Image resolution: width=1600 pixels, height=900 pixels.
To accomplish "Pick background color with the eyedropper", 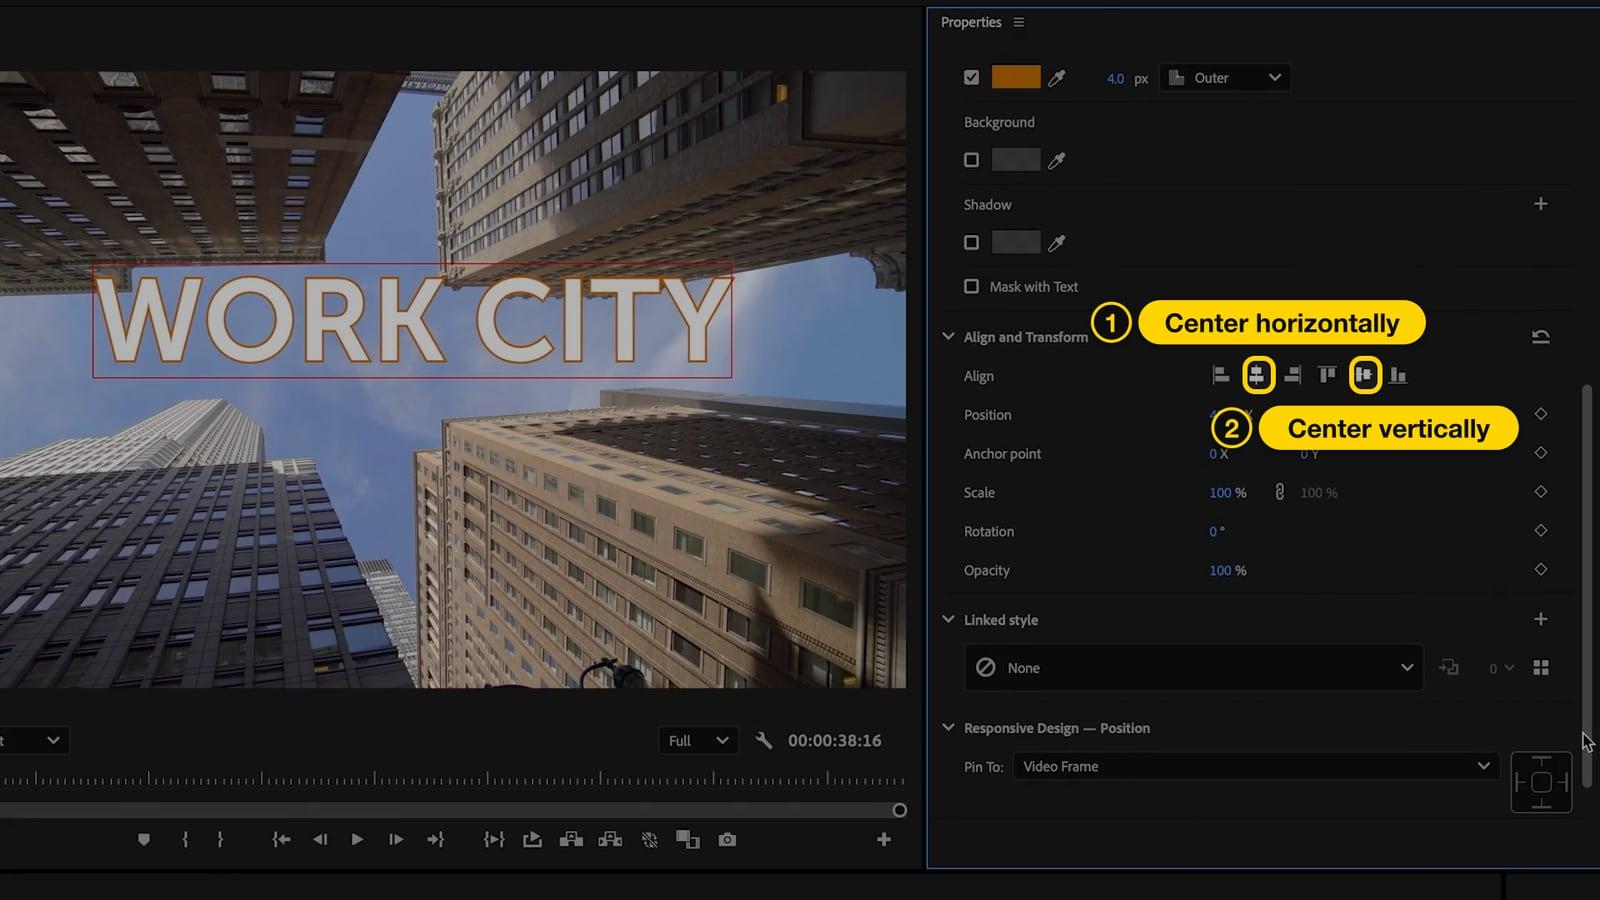I will coord(1056,160).
